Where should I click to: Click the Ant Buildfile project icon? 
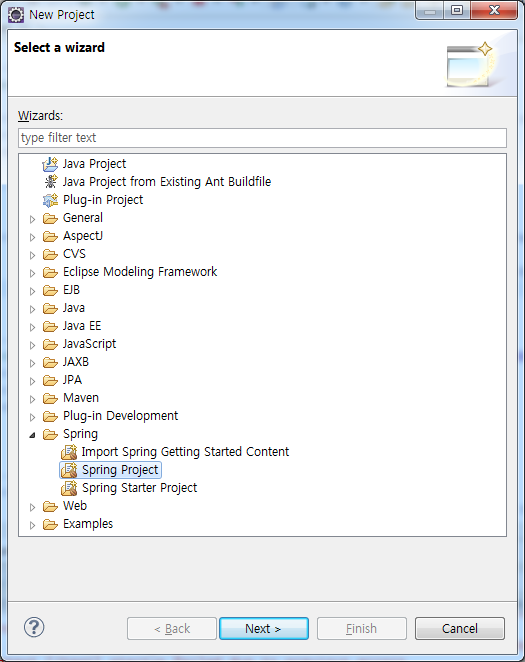click(x=51, y=182)
